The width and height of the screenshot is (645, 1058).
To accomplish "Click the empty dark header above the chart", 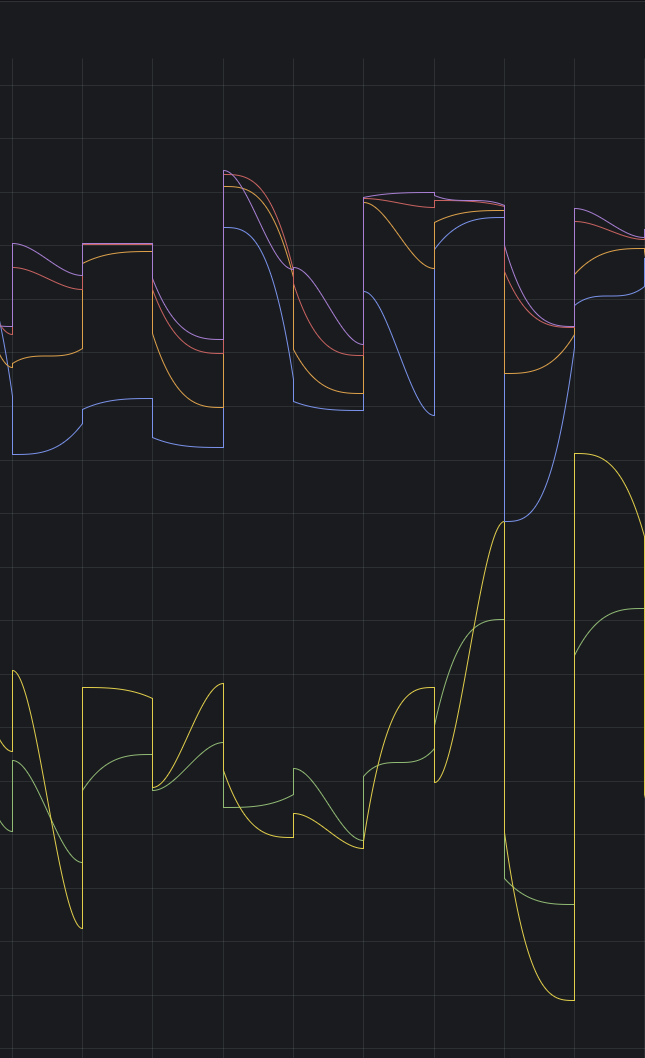I will pos(322,28).
